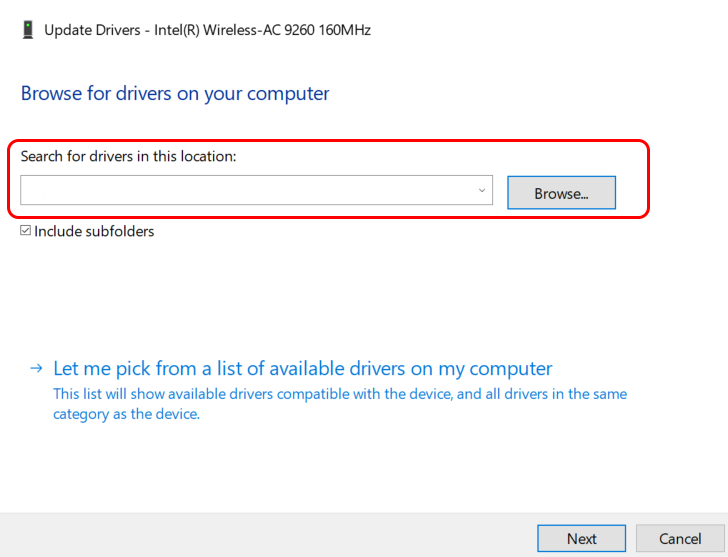Click empty space in location combo box
Viewport: 728px width, 557px height.
[x=247, y=190]
